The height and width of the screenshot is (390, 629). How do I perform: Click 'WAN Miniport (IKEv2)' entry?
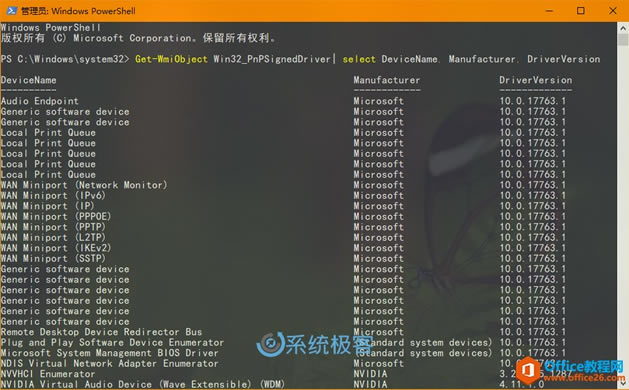(56, 248)
